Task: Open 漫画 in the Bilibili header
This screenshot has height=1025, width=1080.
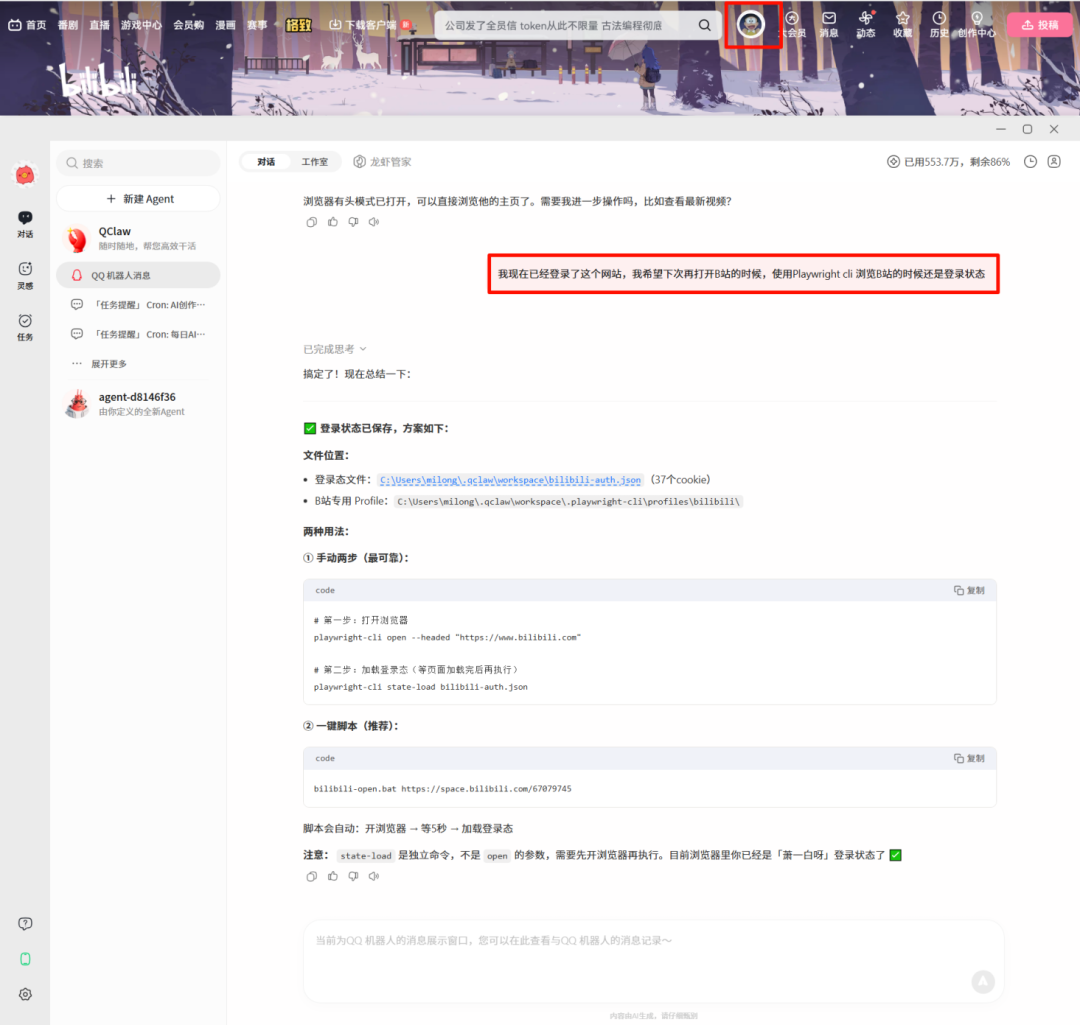Action: [x=225, y=25]
